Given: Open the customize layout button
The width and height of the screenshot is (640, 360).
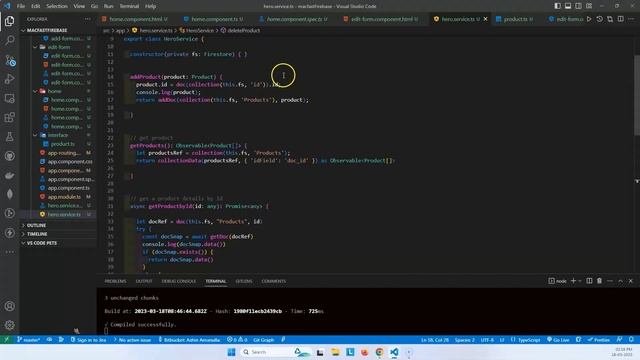Looking at the screenshot, I should point(589,6).
